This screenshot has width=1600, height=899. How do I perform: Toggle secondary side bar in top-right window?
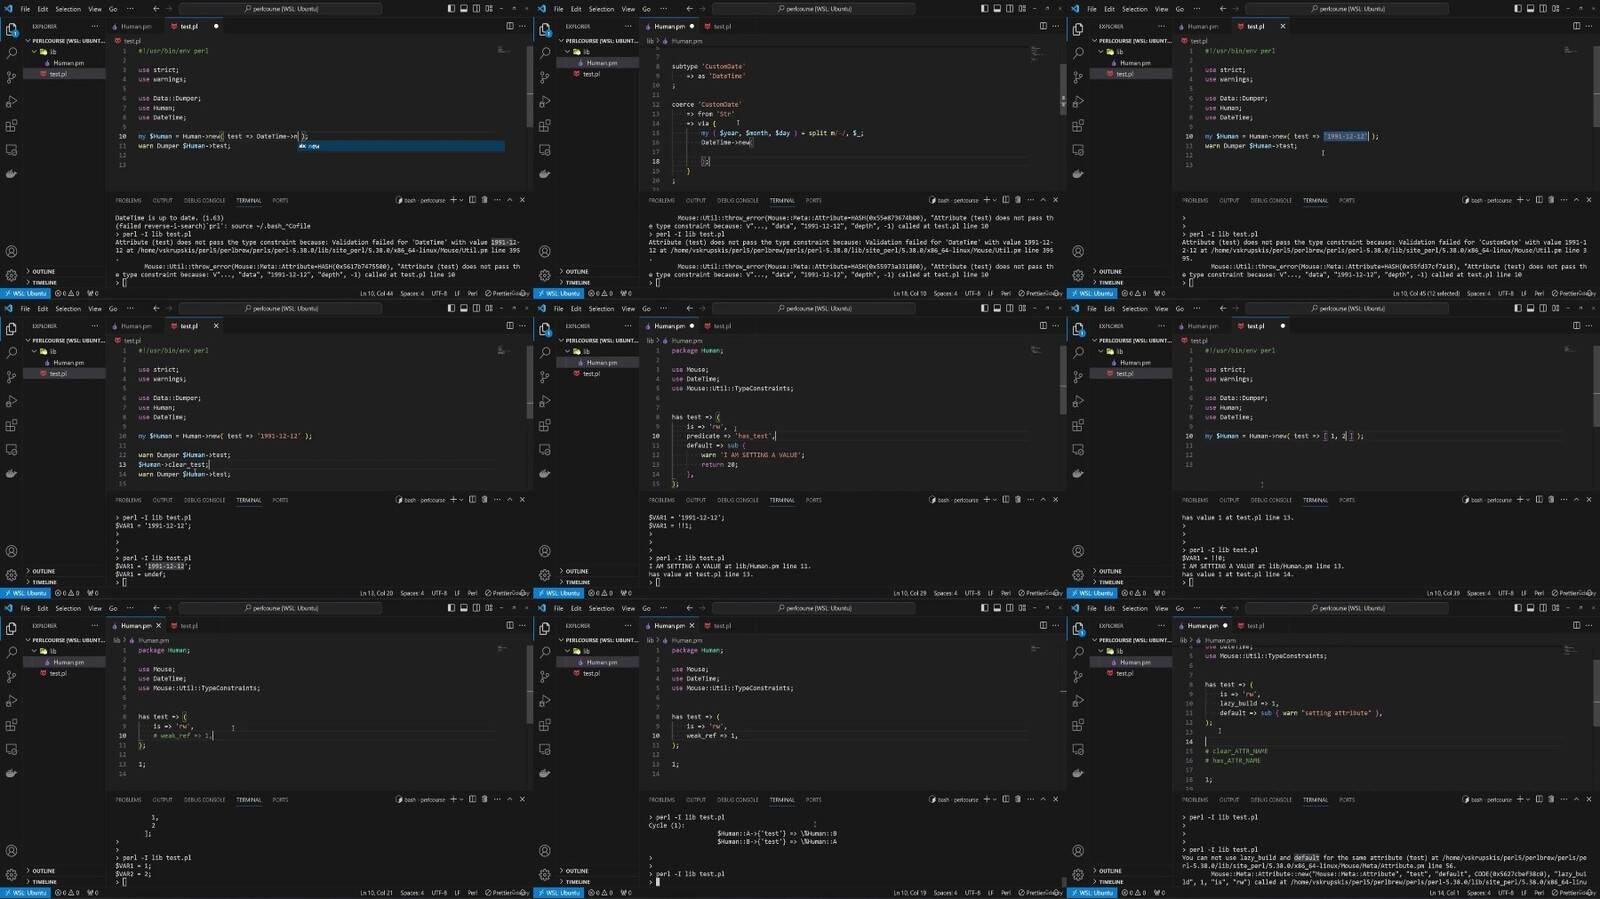[1542, 9]
